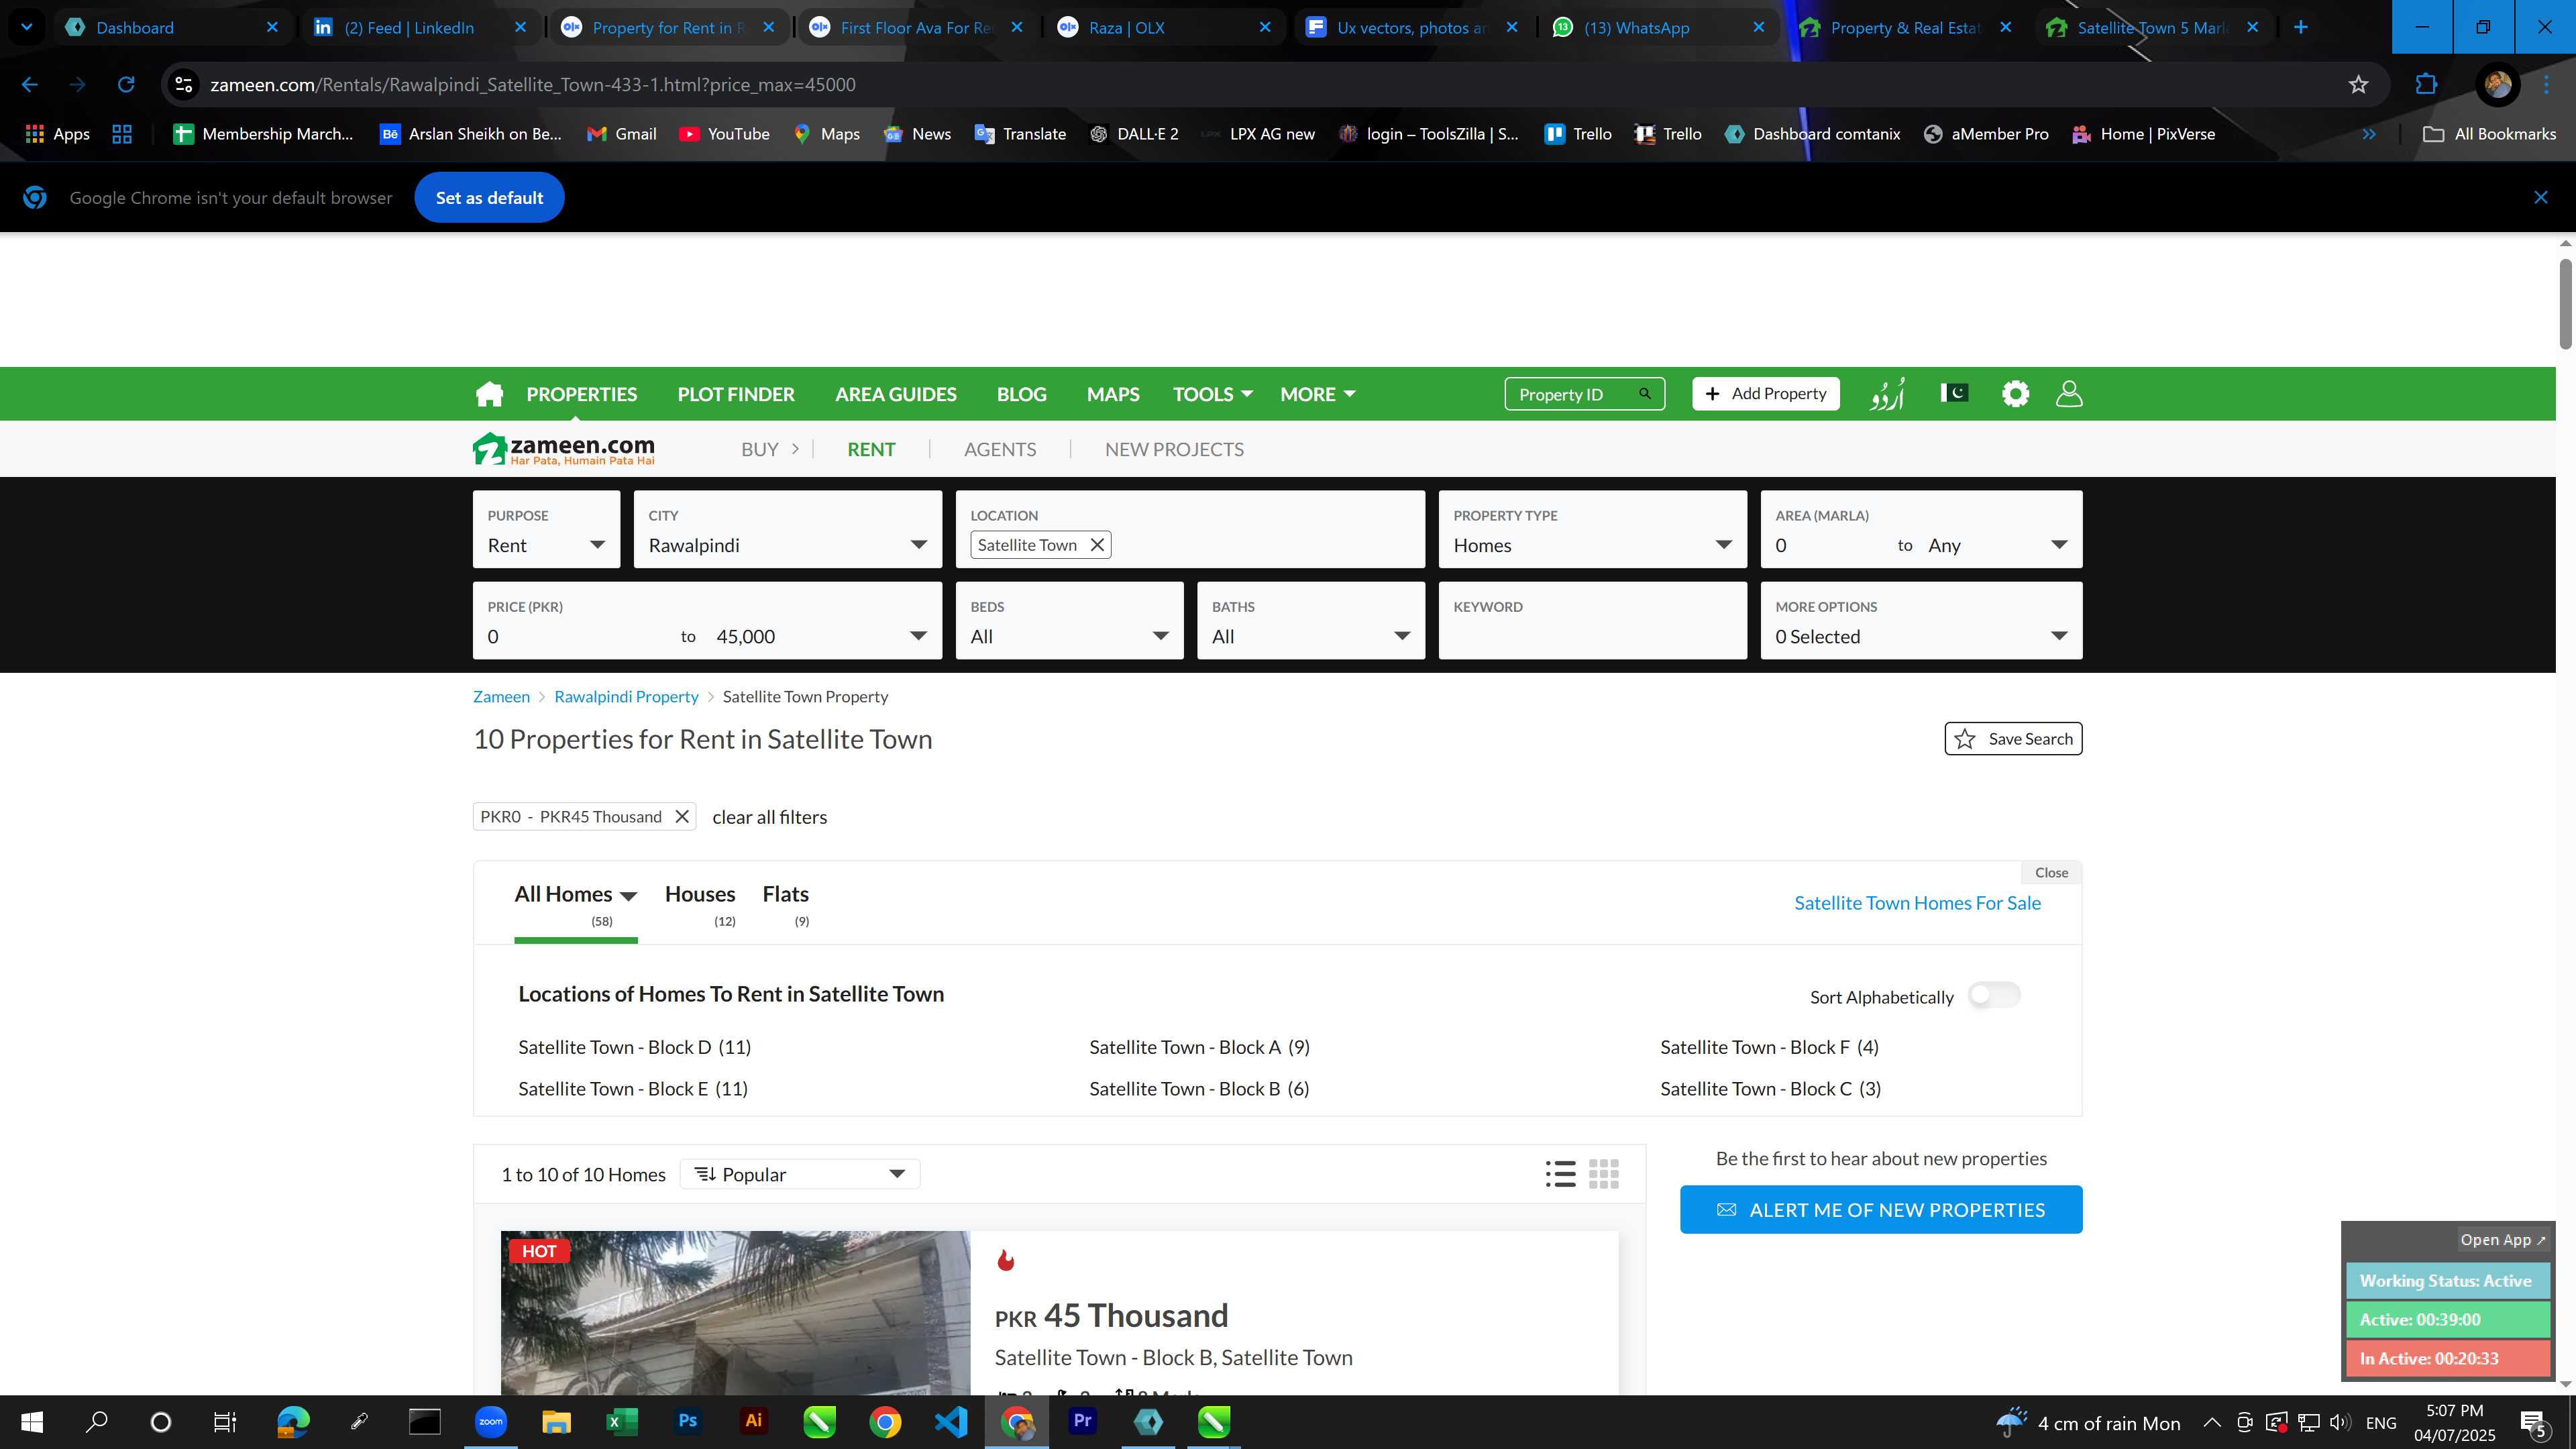This screenshot has width=2576, height=1449.
Task: Remove the PKR0 - PKR45 Thousand filter chip
Action: [682, 817]
